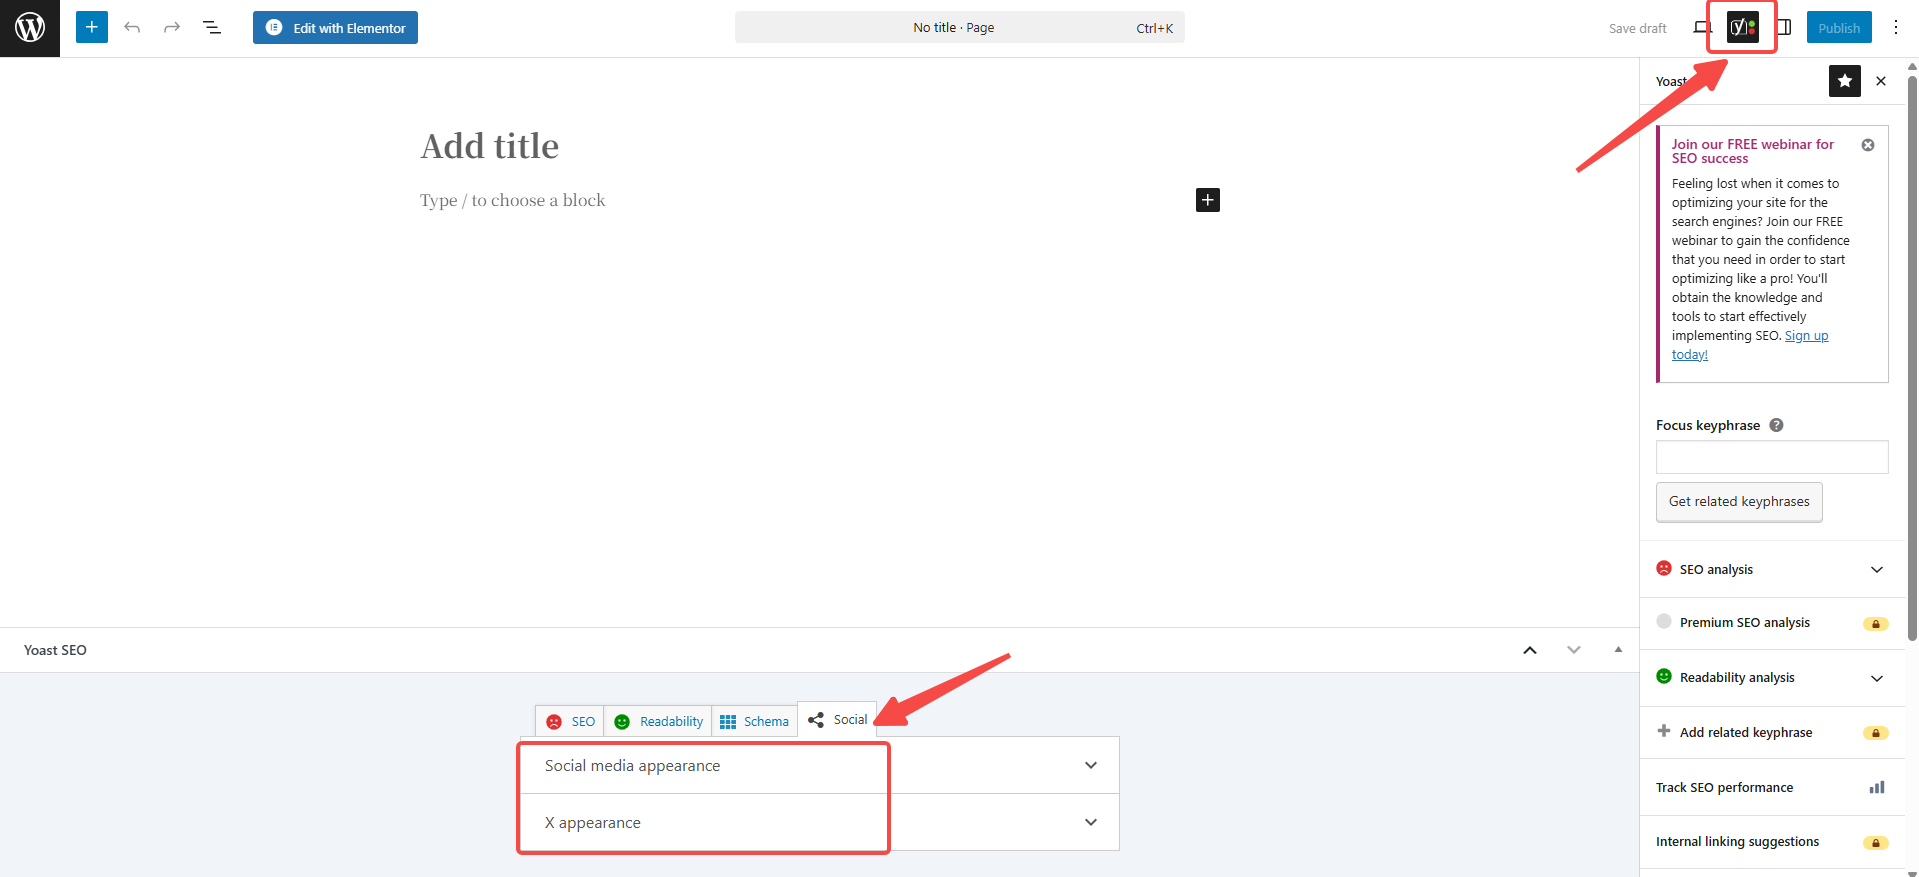Click Edit with Elementor button

pyautogui.click(x=335, y=28)
